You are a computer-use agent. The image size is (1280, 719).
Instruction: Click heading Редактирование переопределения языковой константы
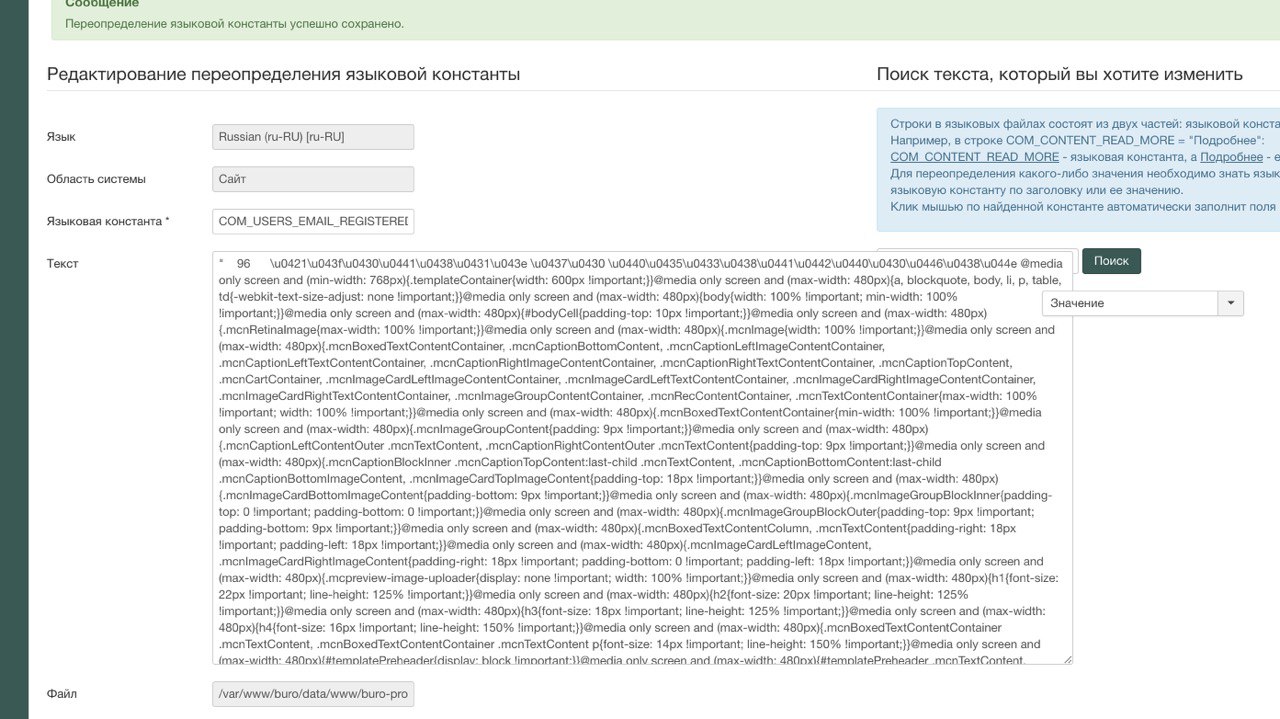tap(283, 74)
